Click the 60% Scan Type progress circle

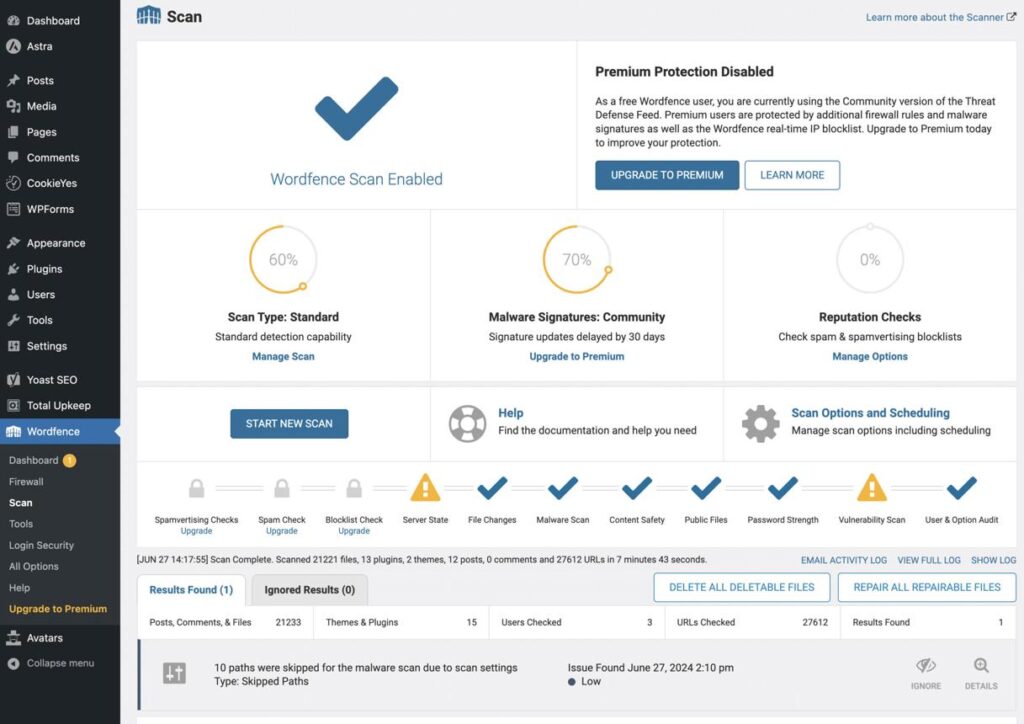[283, 259]
